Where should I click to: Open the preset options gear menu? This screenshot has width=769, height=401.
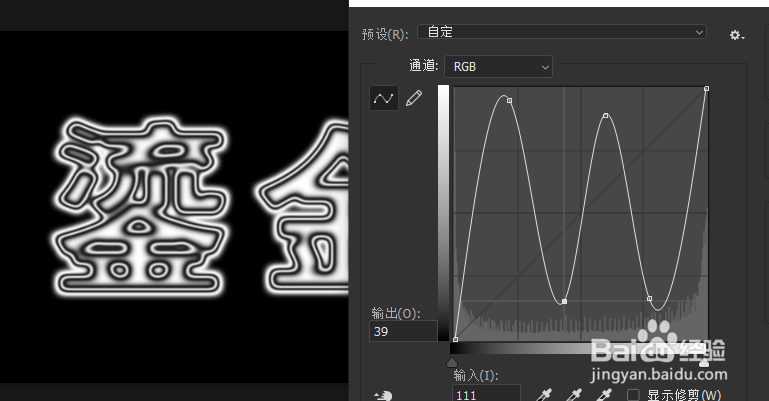pyautogui.click(x=736, y=35)
